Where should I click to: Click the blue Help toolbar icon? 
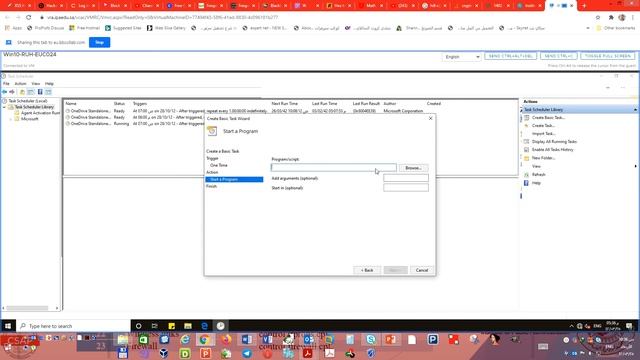40,92
